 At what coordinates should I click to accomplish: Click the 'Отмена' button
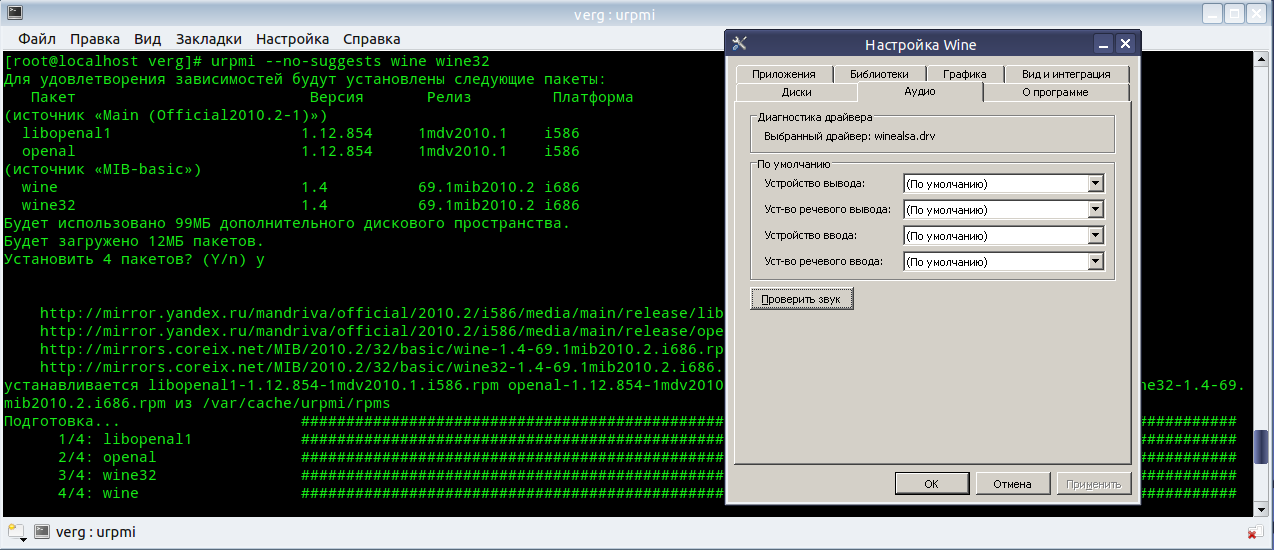(1012, 484)
